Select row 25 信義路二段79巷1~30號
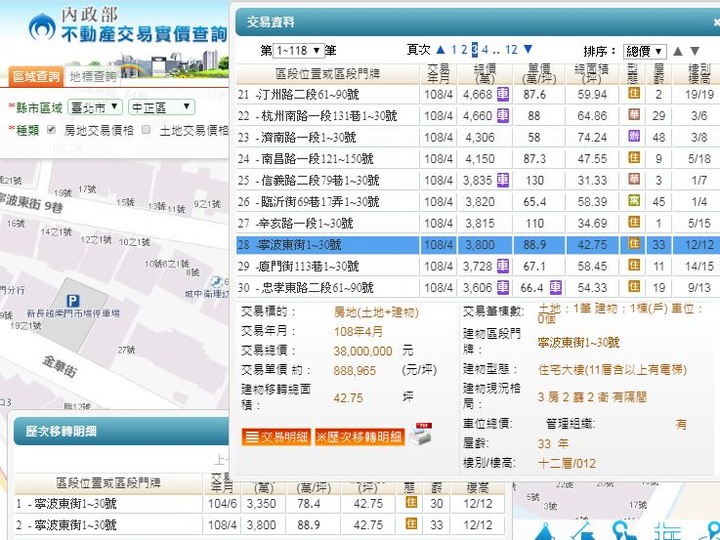Image resolution: width=720 pixels, height=540 pixels. tap(478, 180)
